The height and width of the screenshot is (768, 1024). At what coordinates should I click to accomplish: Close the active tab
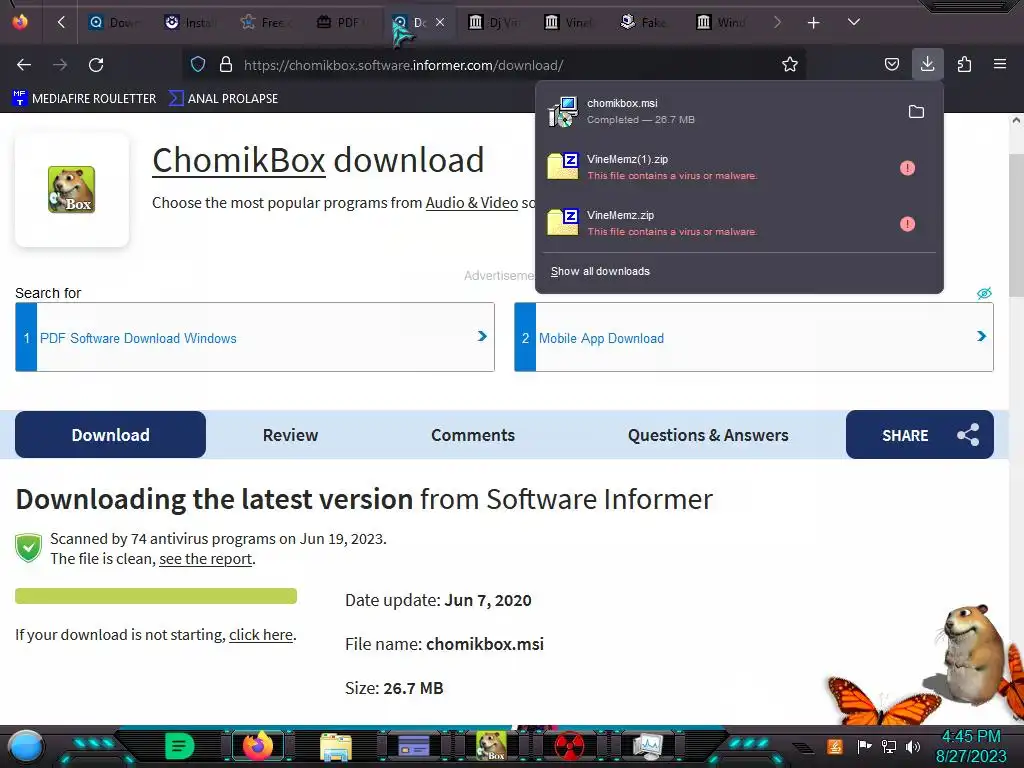coord(440,22)
